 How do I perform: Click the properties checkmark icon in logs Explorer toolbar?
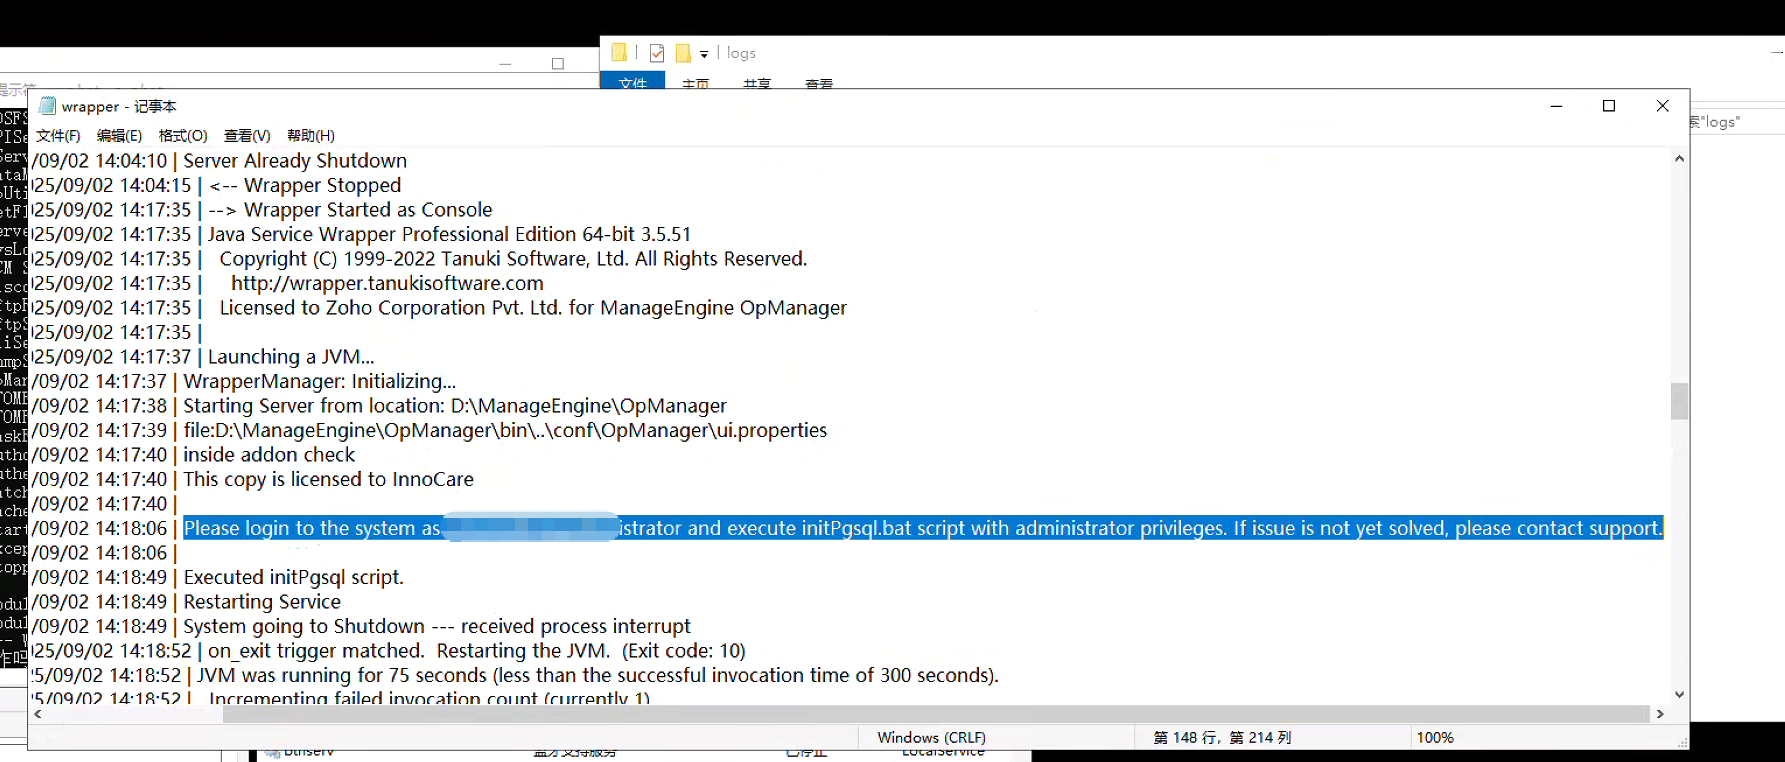tap(657, 53)
